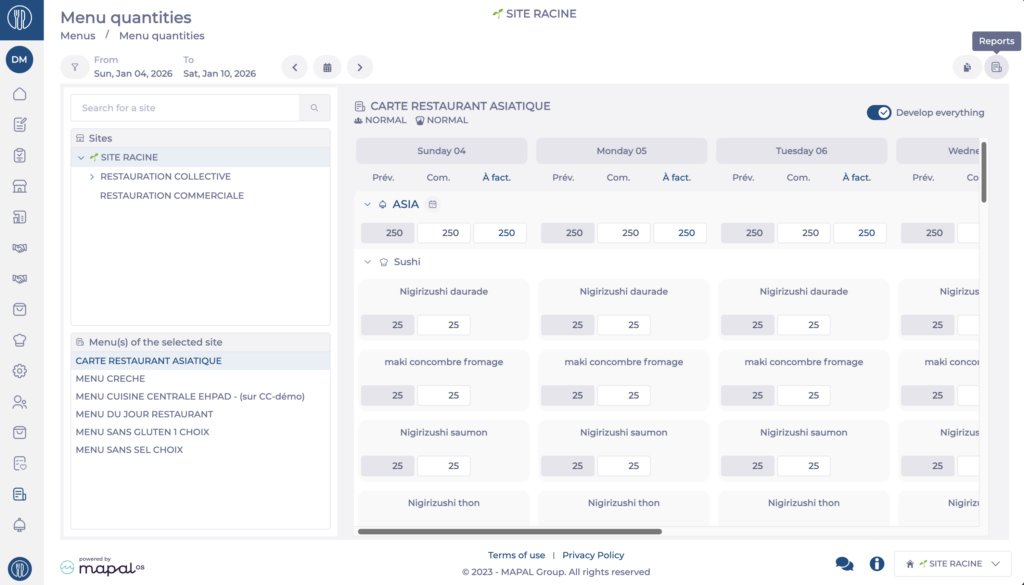Open the service bell sidebar icon

coord(20,525)
